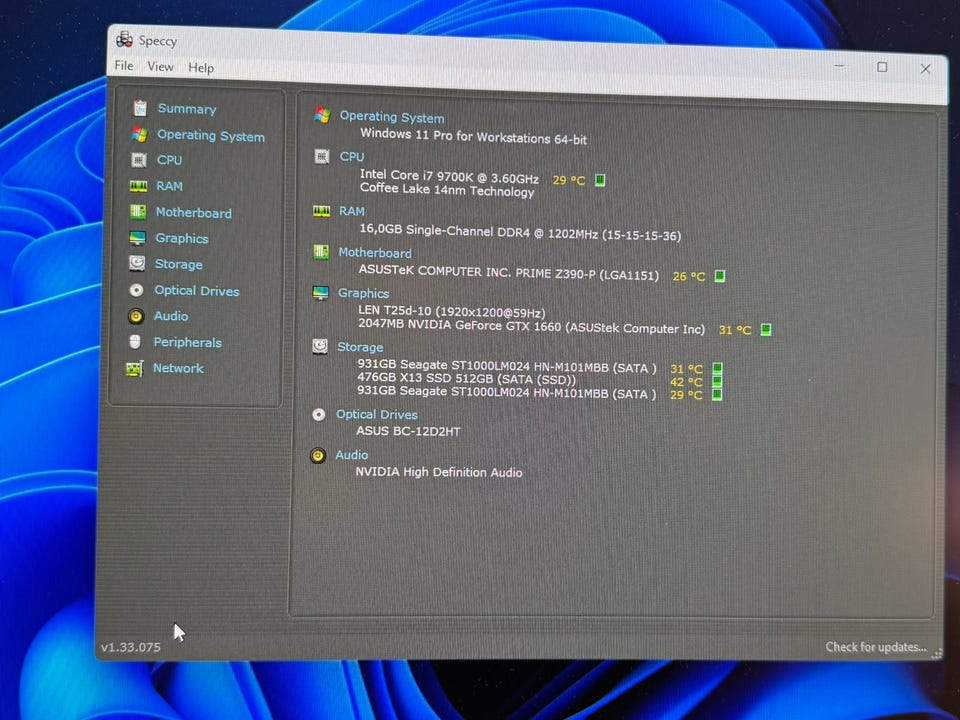
Task: Open the Storage drive icon in sidebar
Action: (137, 263)
